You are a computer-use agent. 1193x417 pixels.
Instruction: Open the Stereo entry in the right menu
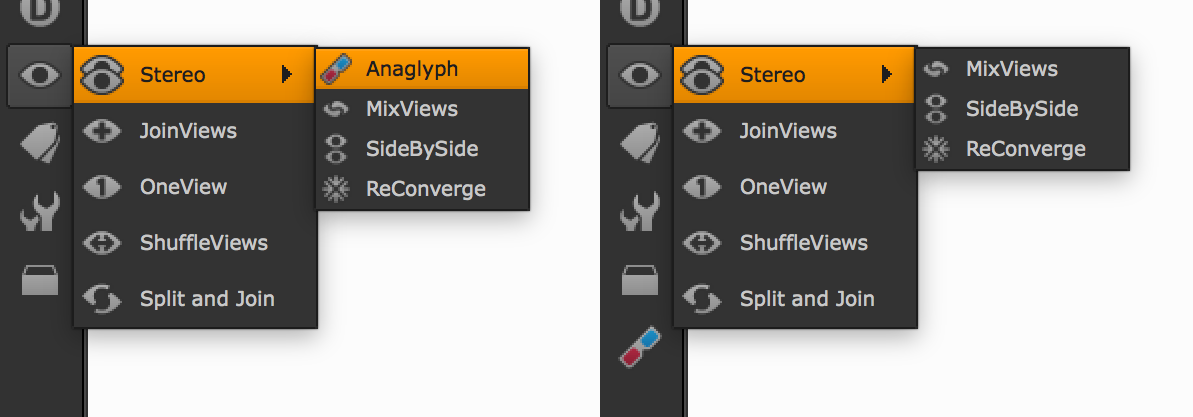[x=773, y=74]
